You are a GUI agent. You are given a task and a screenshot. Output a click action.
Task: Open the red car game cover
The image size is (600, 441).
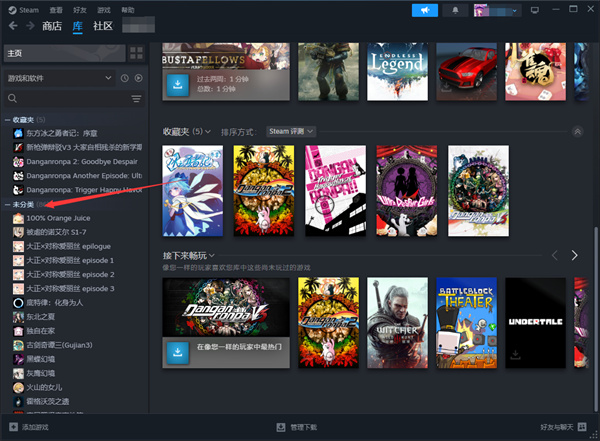[x=466, y=72]
